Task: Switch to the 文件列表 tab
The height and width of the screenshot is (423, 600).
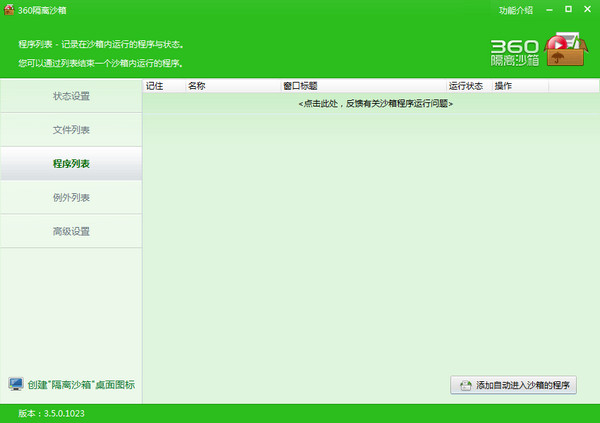Action: coord(71,130)
